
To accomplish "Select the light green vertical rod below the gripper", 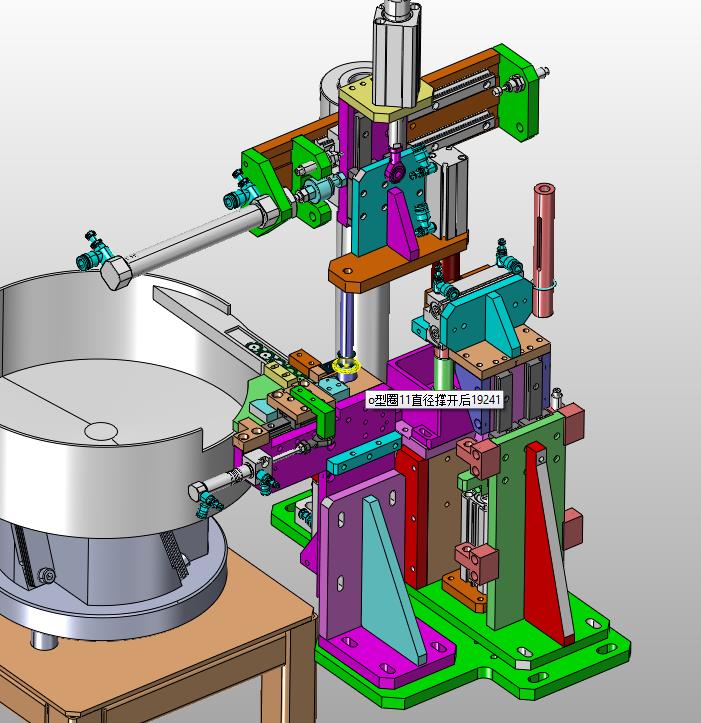I will 442,373.
